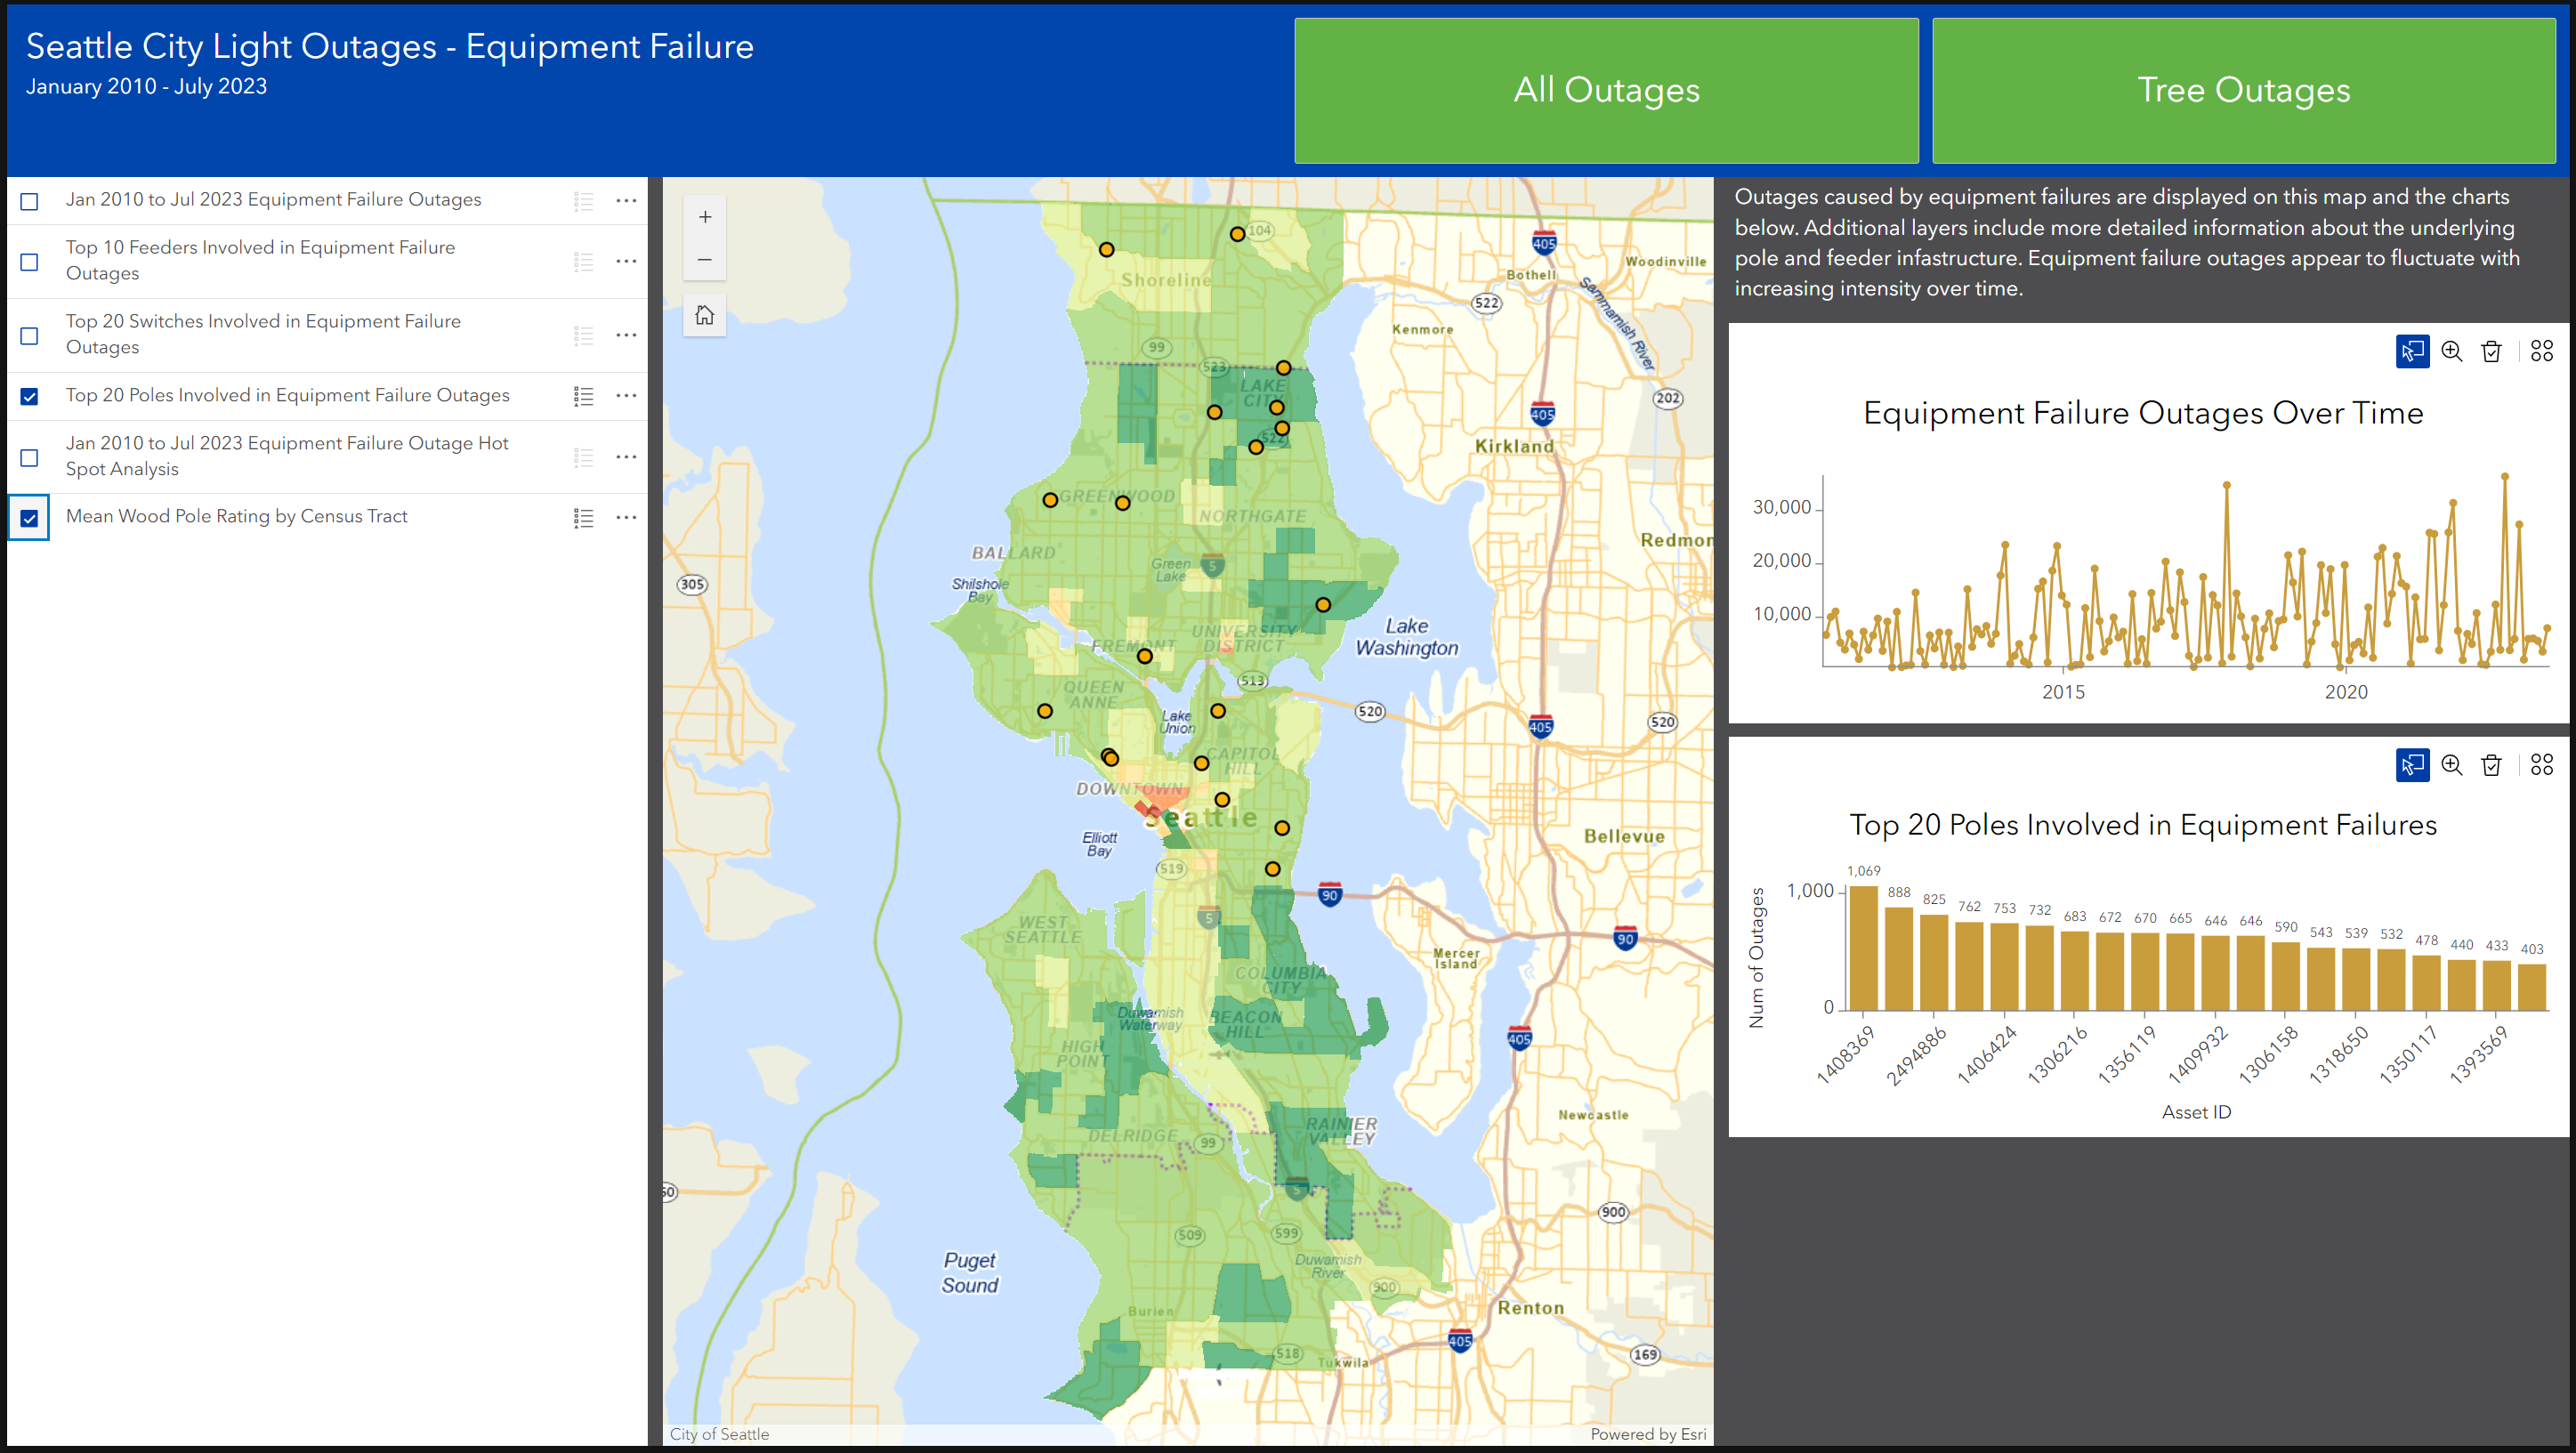Zoom out on the map

pyautogui.click(x=704, y=260)
